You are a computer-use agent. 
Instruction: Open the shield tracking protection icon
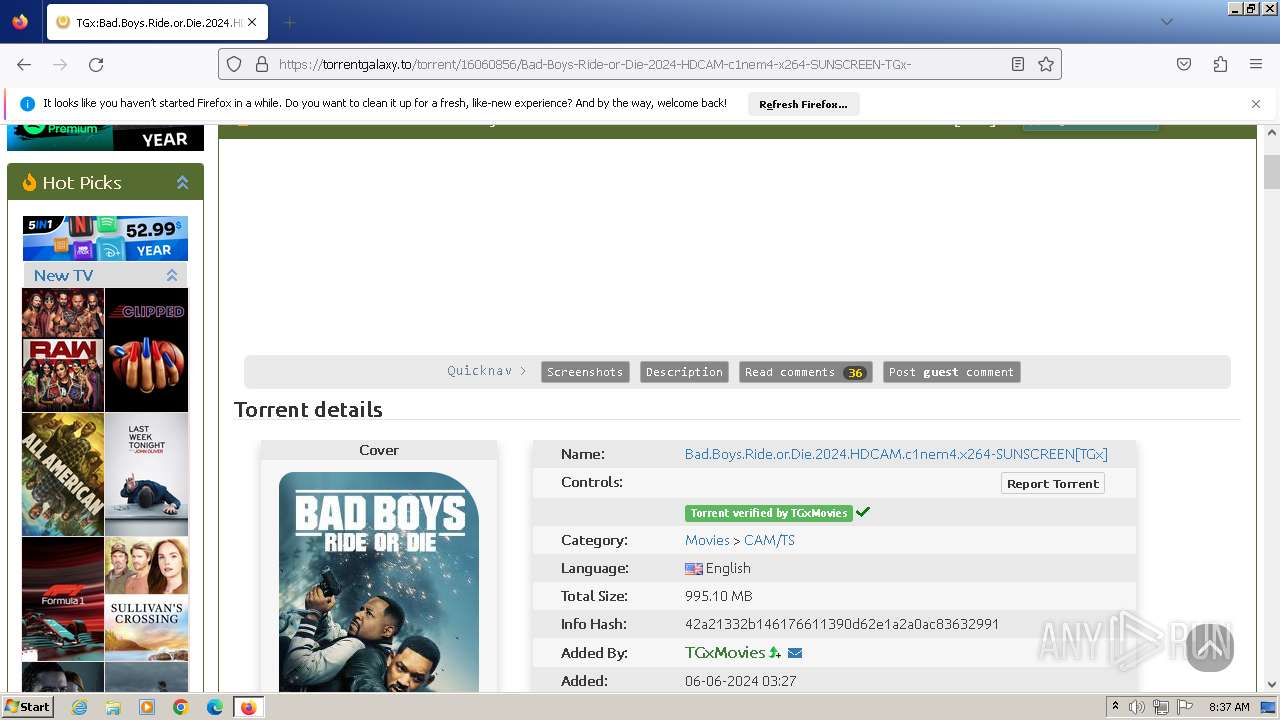(x=234, y=64)
